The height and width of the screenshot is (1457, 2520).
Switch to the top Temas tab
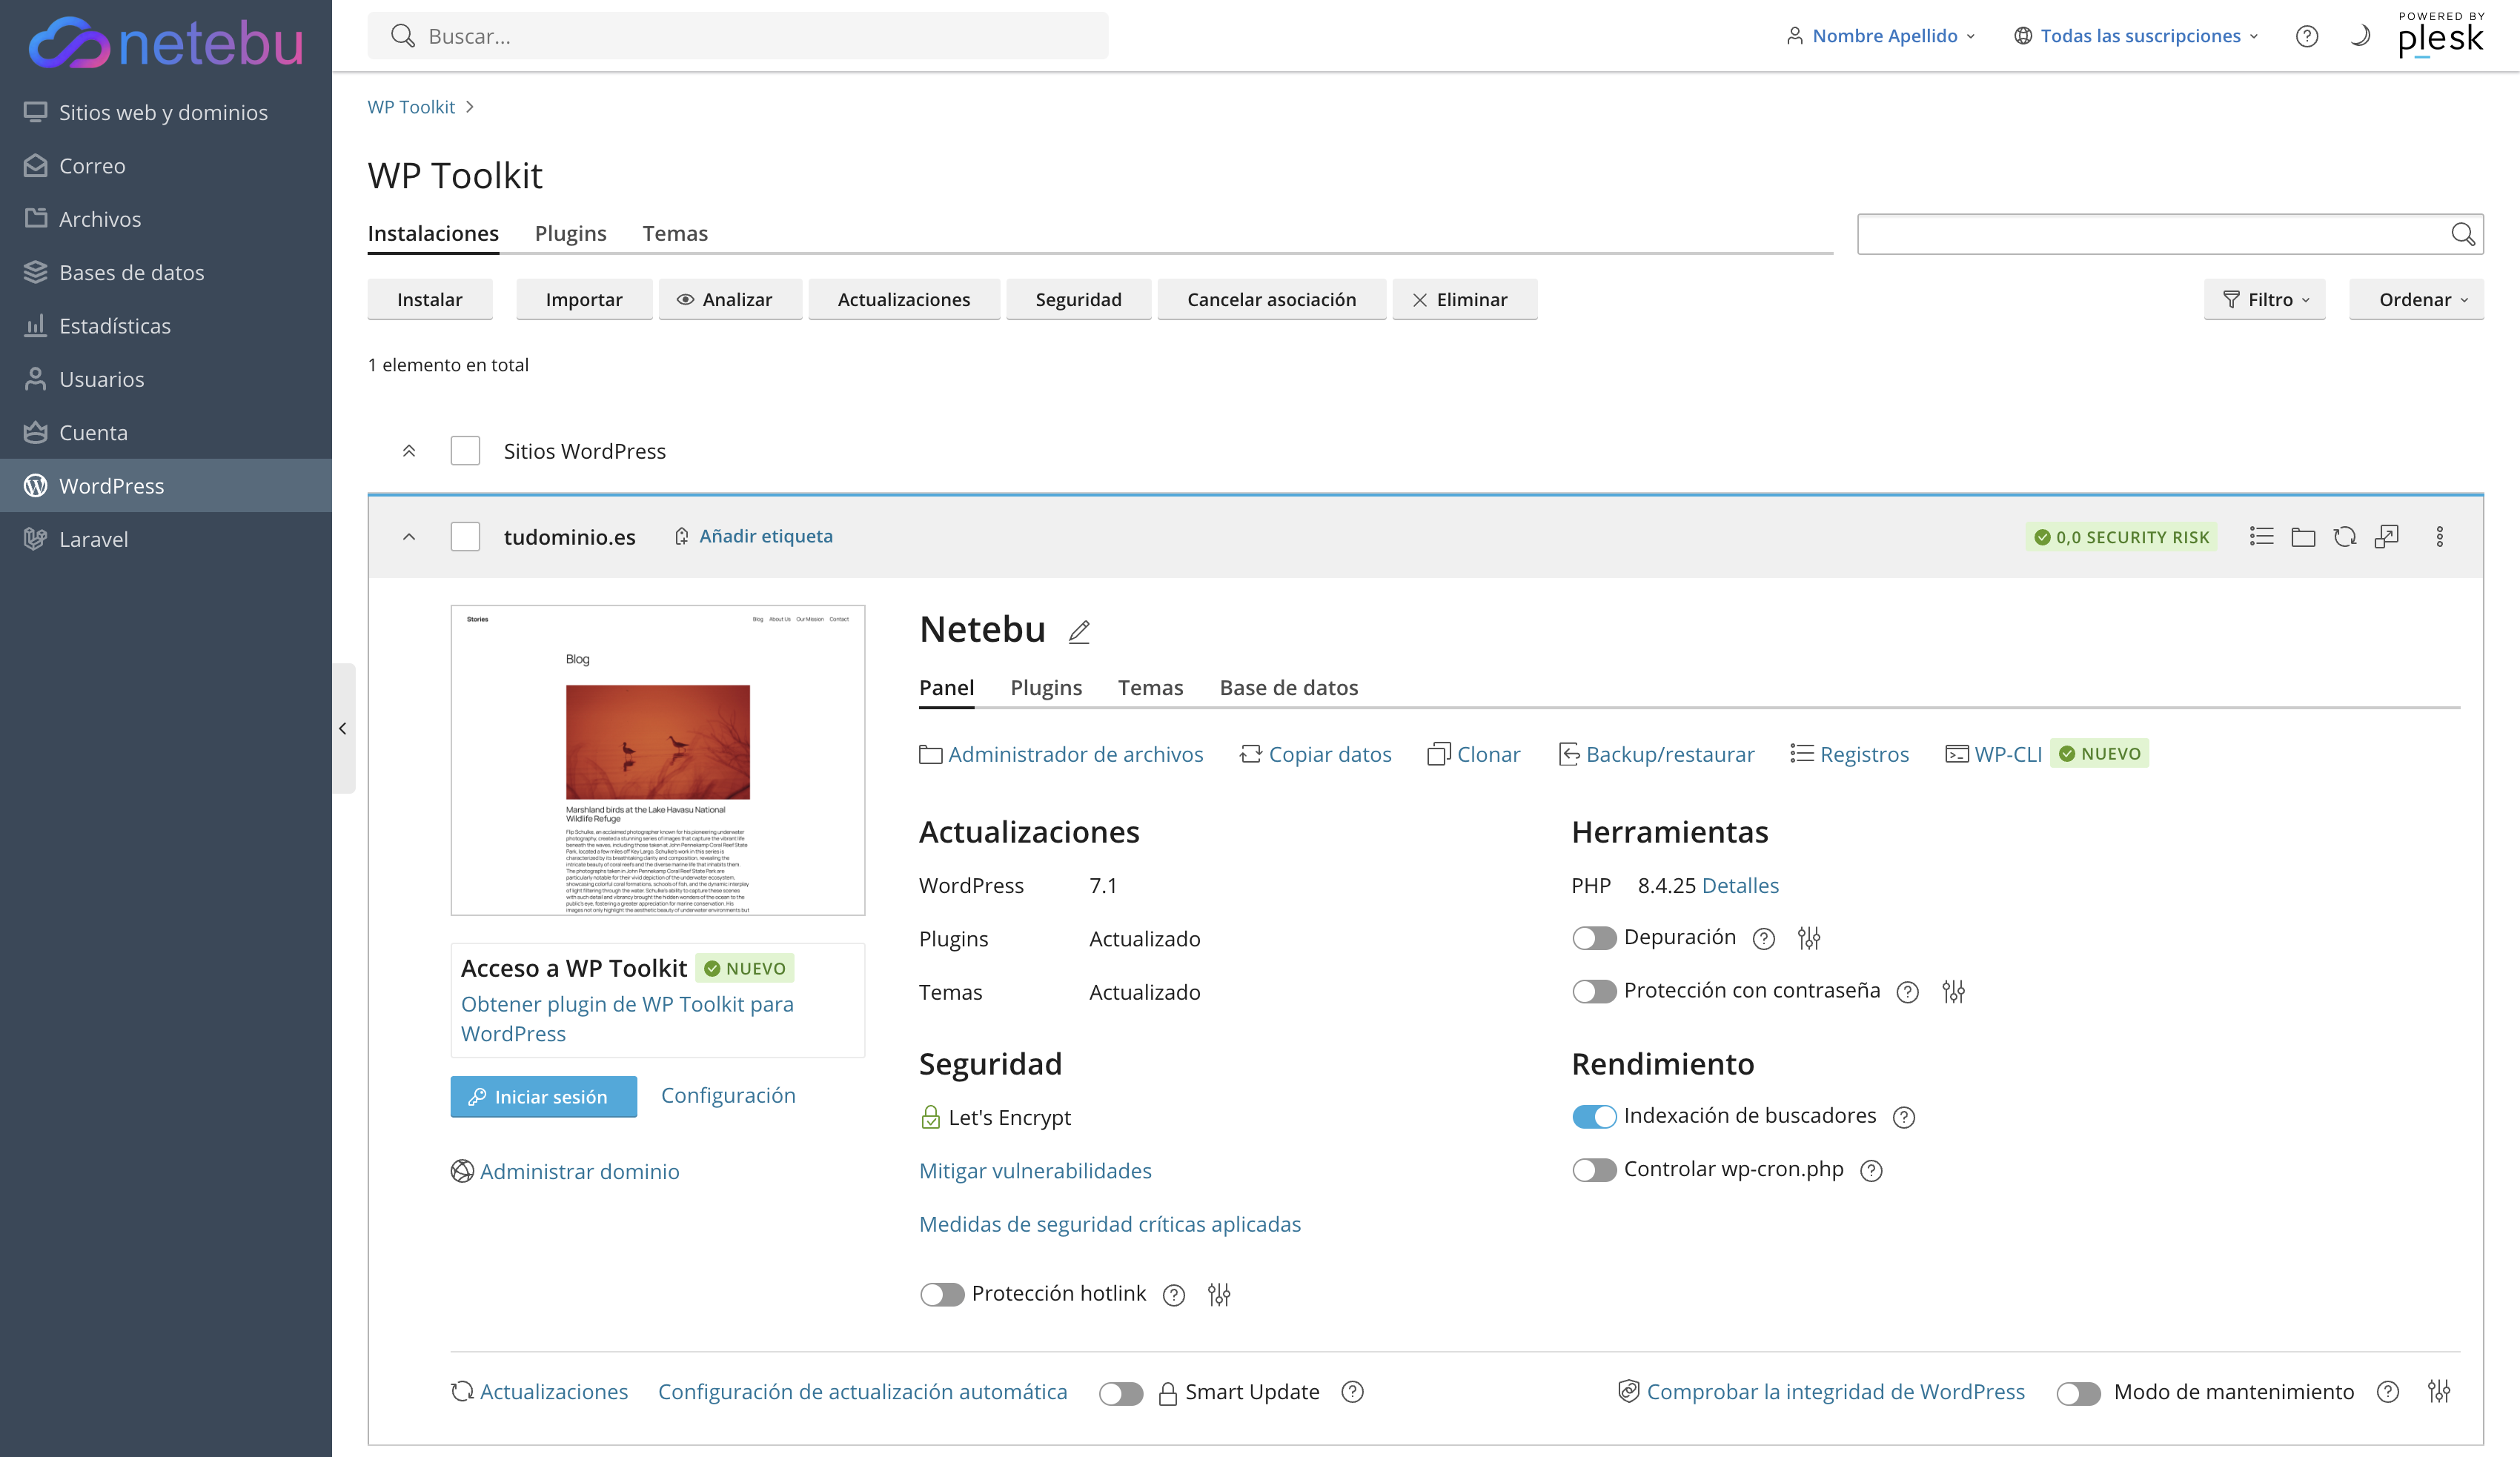point(675,233)
